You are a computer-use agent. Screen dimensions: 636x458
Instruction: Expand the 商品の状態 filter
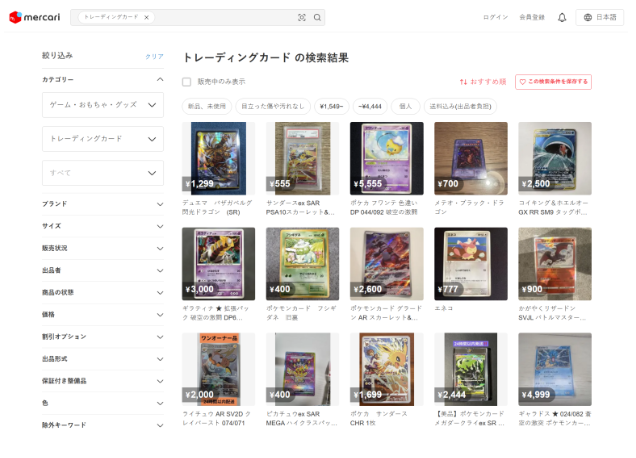click(103, 292)
